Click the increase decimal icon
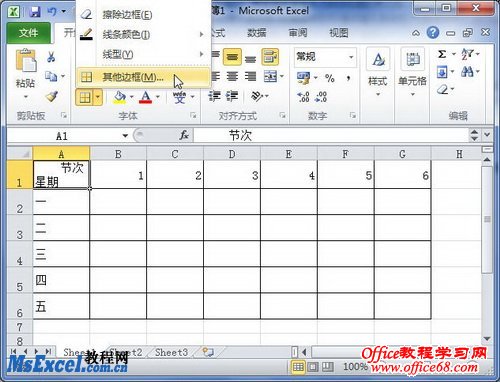 [x=303, y=97]
